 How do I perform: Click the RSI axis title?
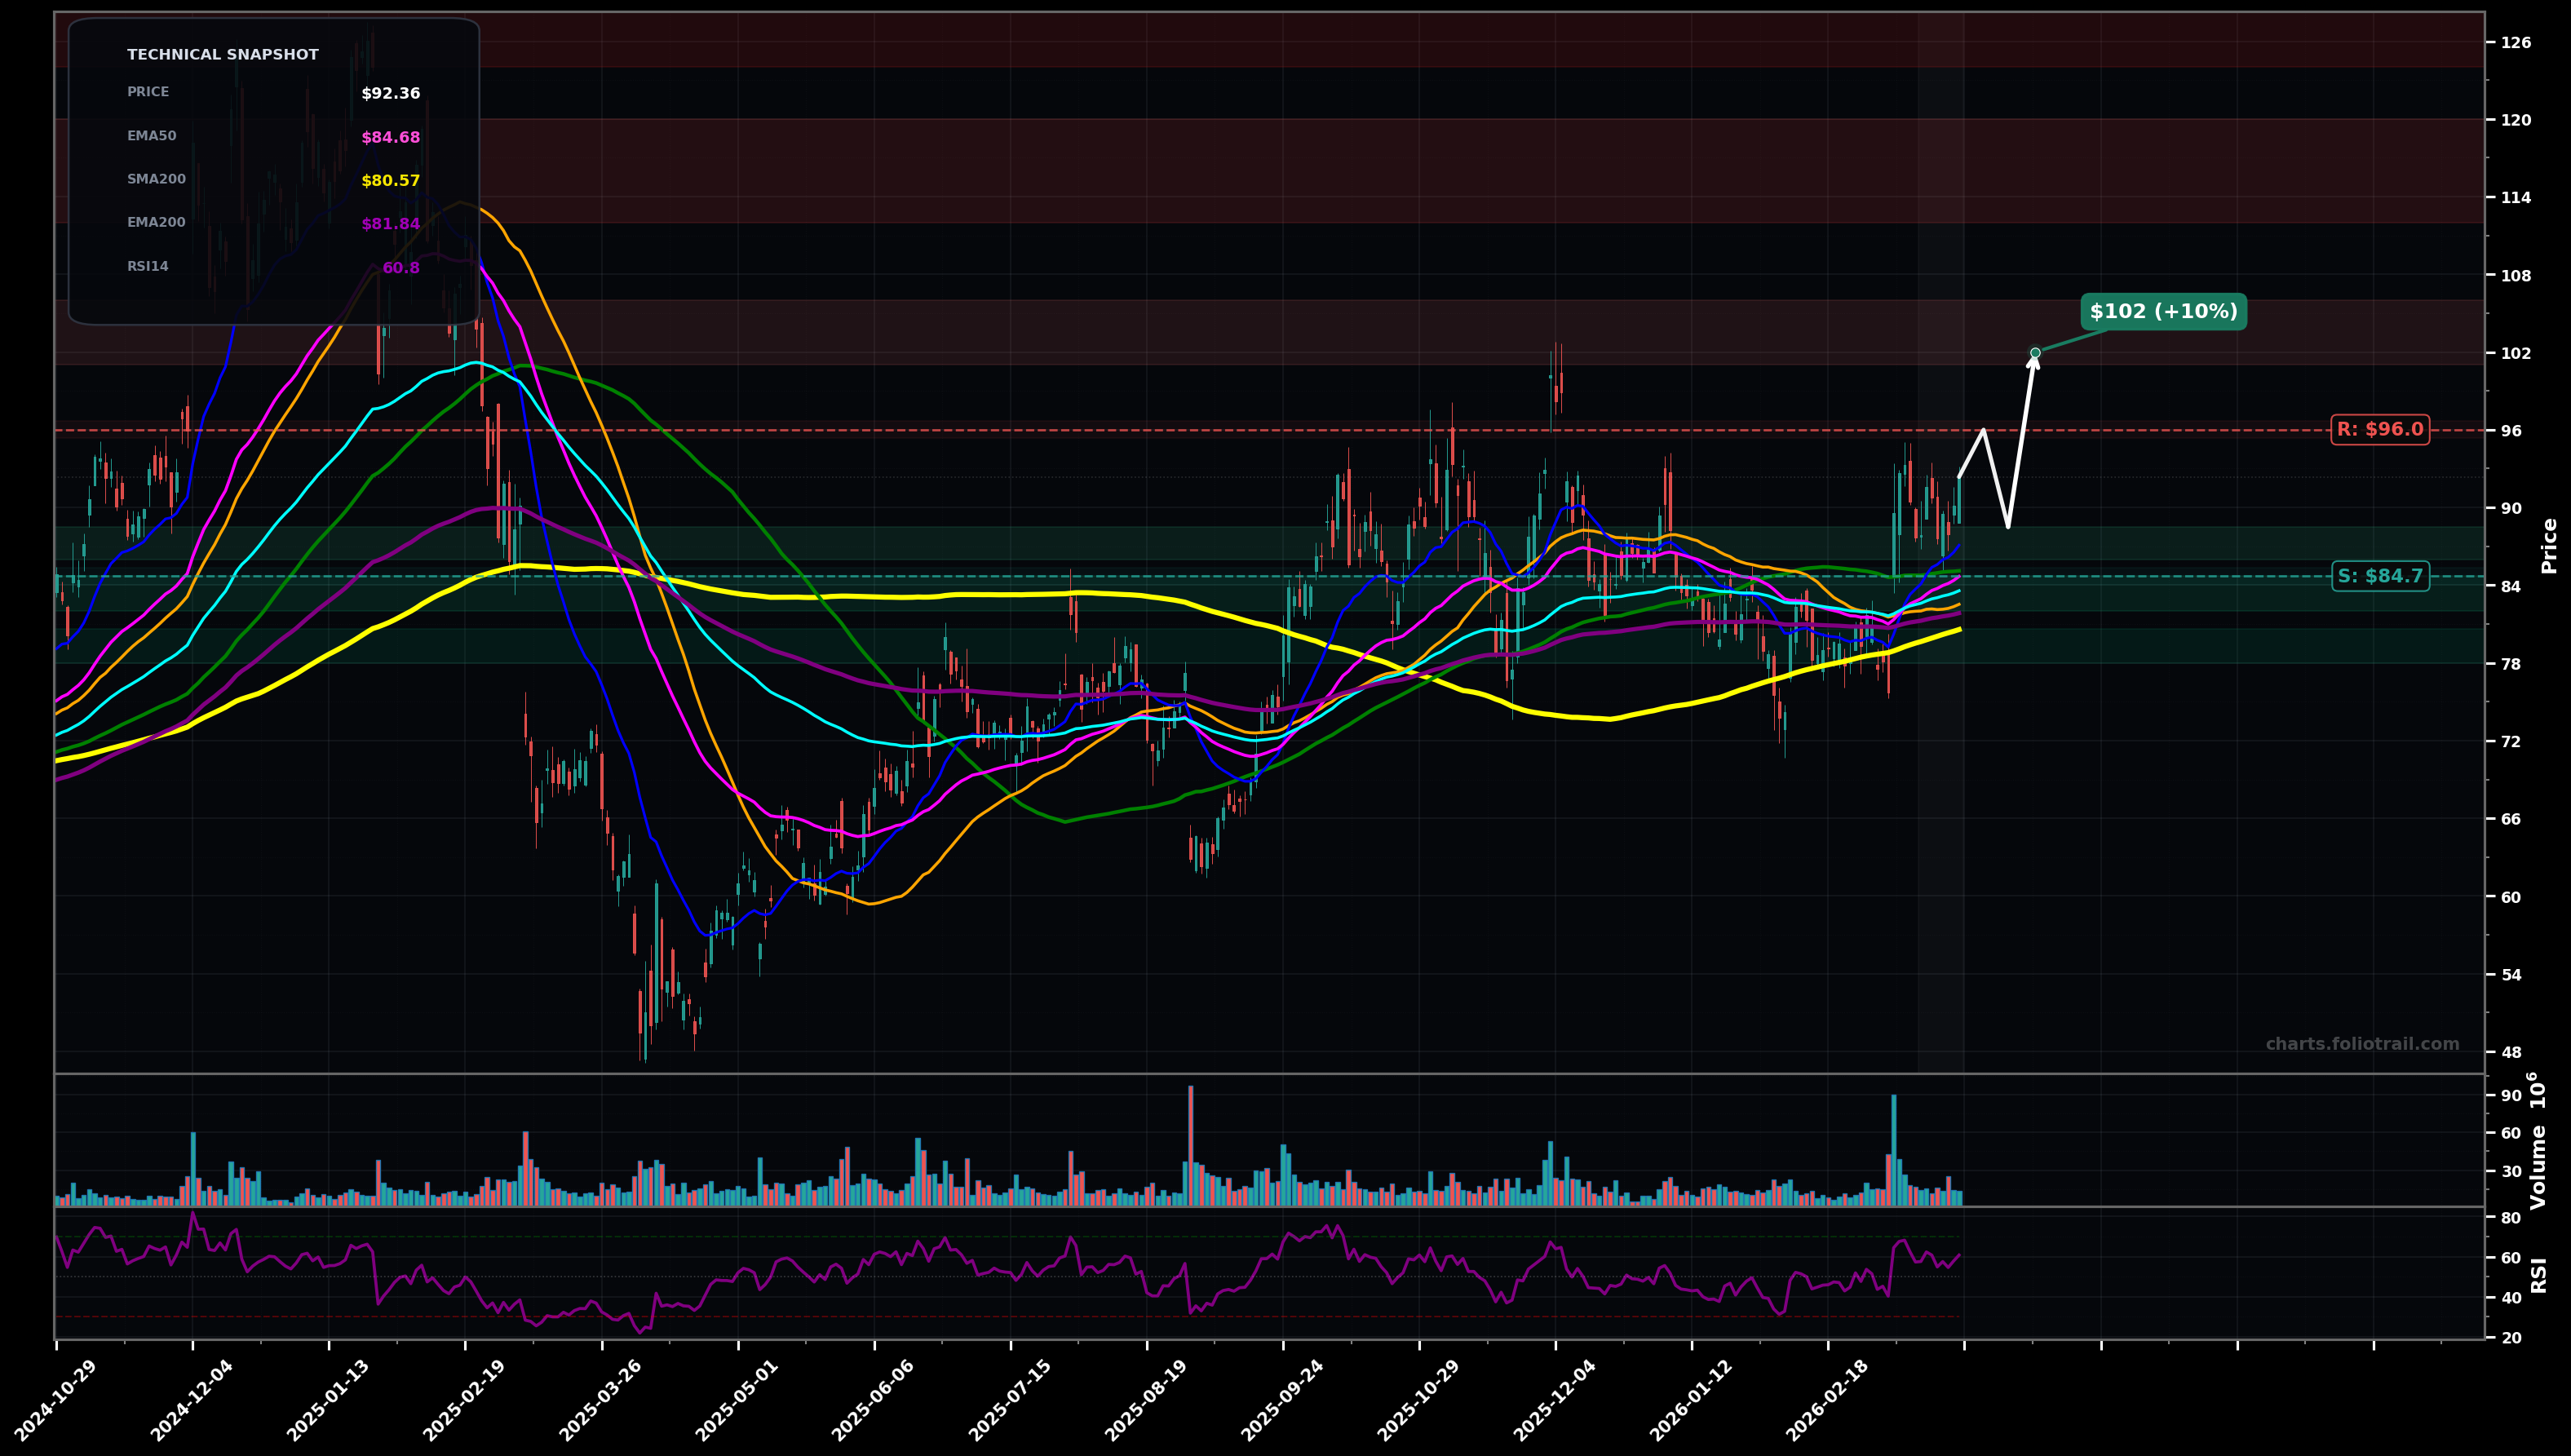tap(2539, 1275)
